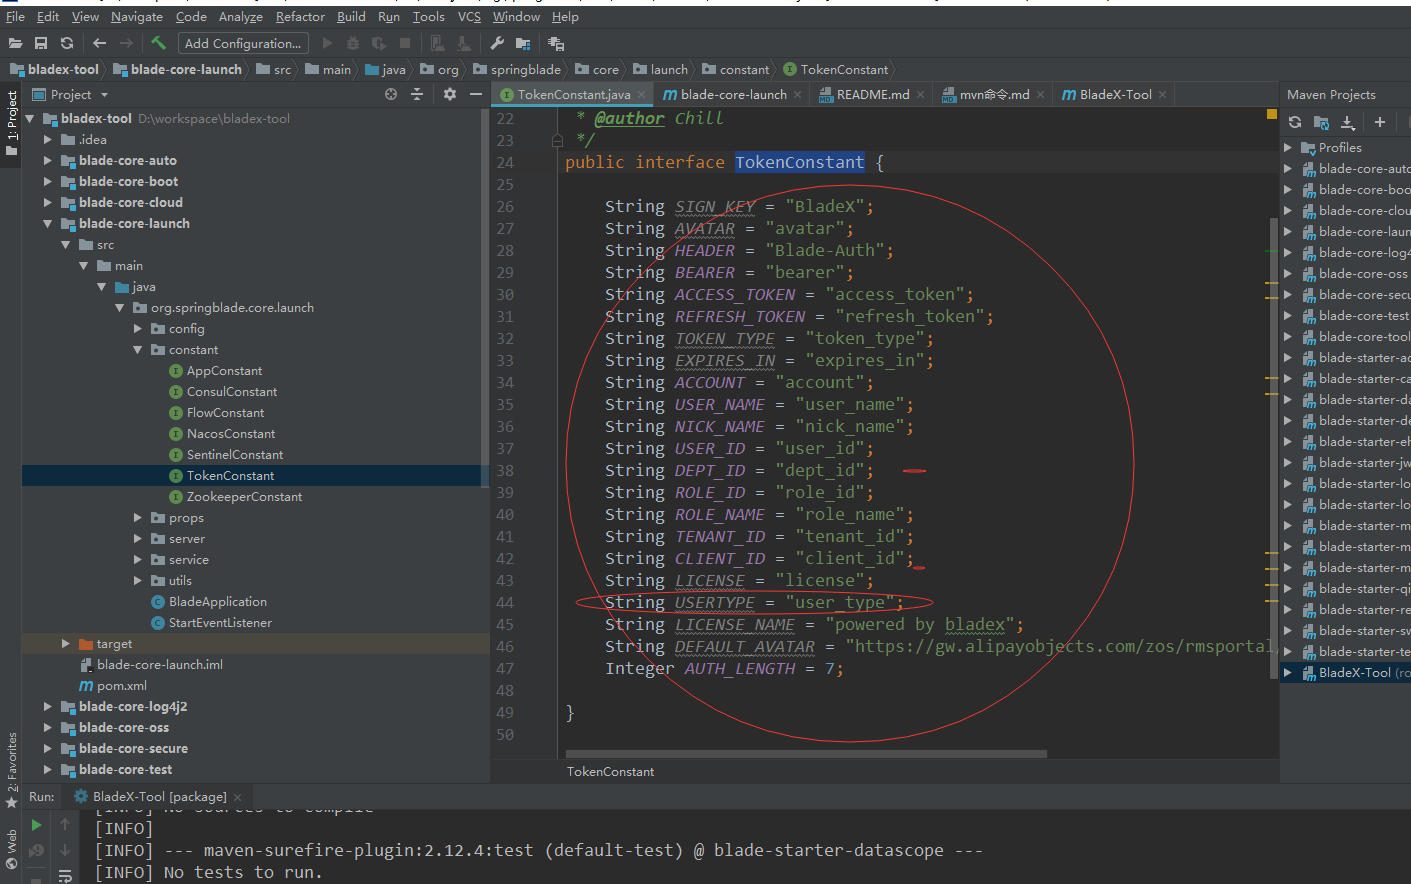
Task: Expand the config package
Action: pos(138,328)
